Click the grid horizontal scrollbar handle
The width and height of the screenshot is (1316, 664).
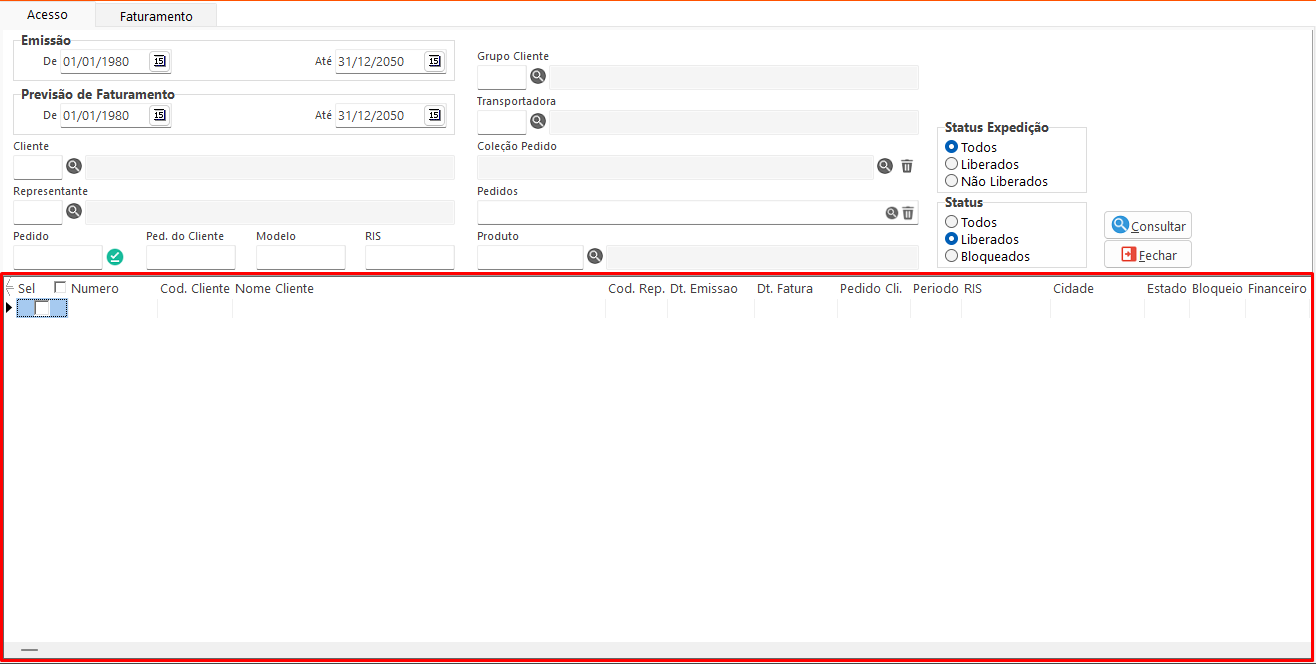29,650
